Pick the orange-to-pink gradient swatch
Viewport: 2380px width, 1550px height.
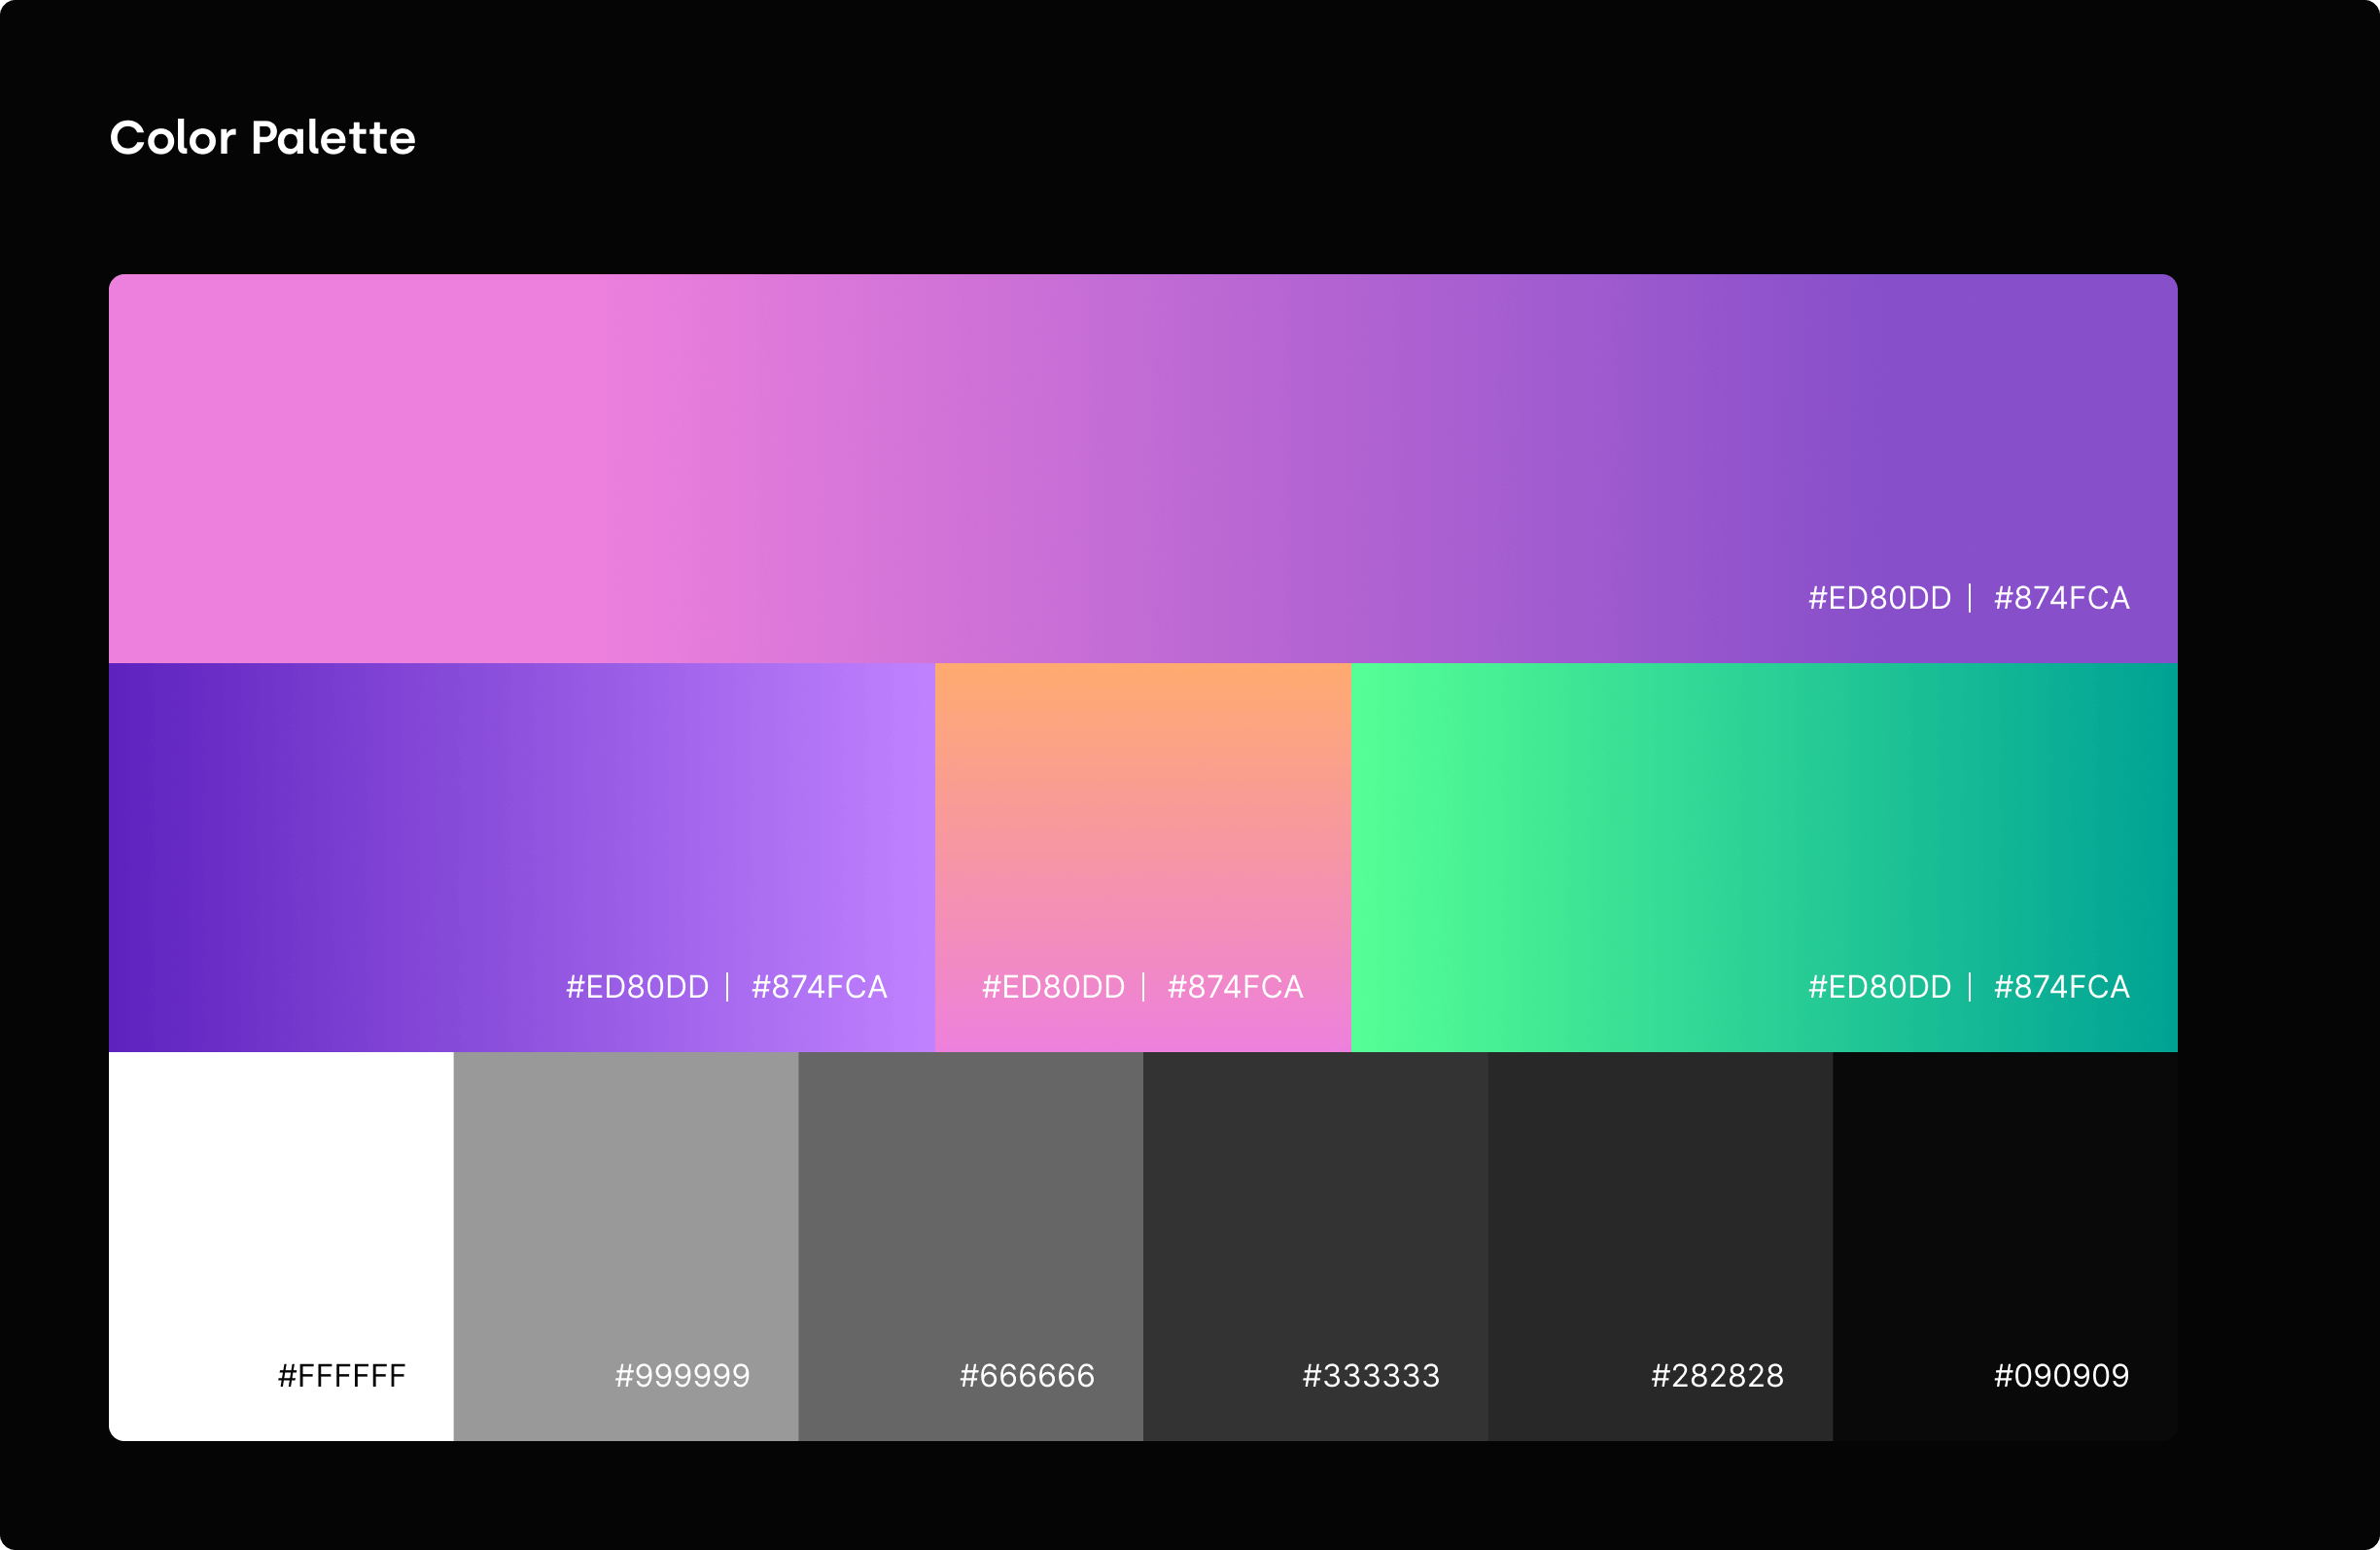[1143, 857]
